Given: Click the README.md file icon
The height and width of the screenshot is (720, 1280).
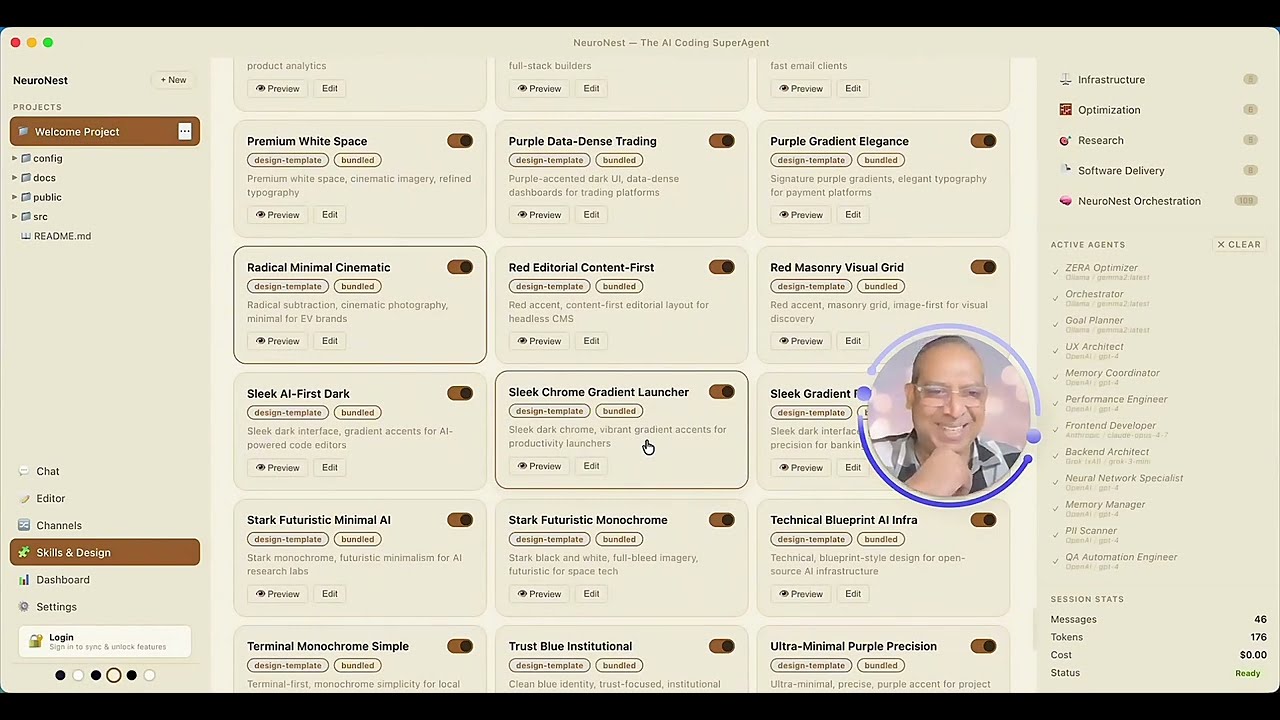Looking at the screenshot, I should (26, 236).
